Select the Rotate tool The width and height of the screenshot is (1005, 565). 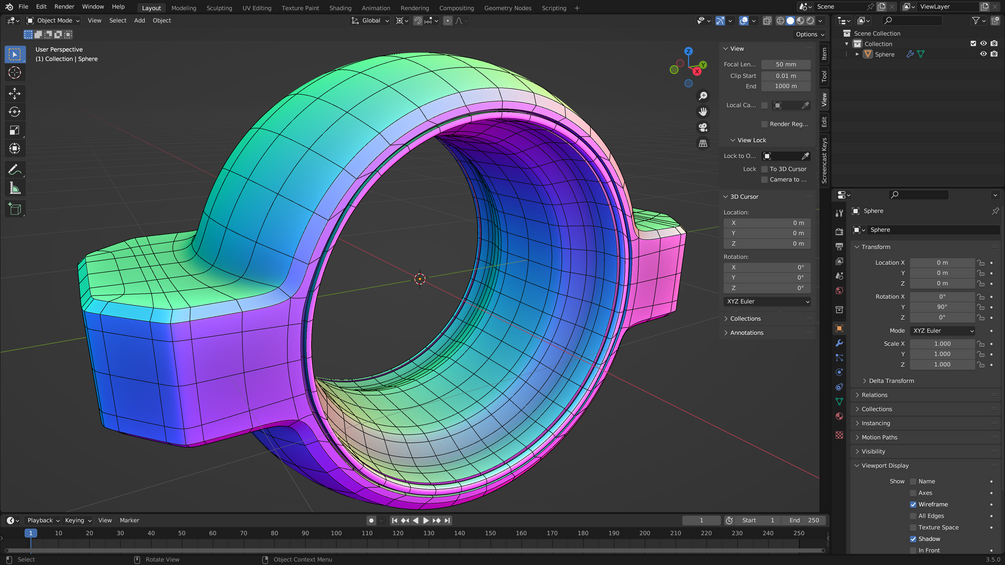[14, 112]
